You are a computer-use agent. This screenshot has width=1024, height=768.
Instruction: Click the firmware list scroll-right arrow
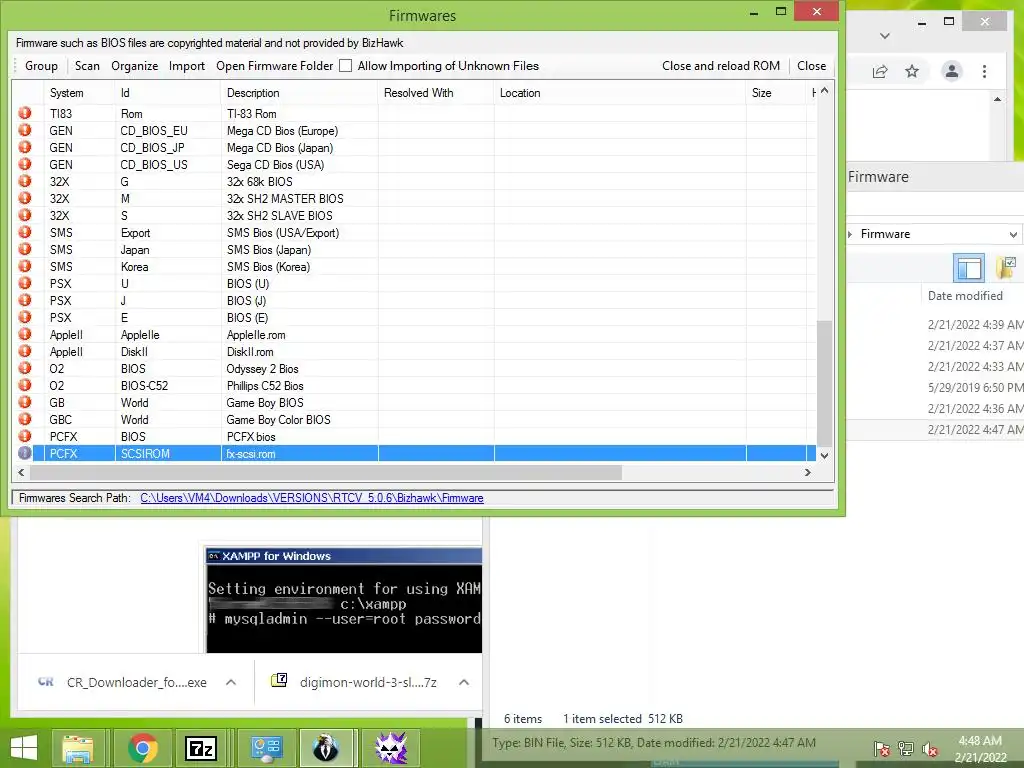[808, 472]
